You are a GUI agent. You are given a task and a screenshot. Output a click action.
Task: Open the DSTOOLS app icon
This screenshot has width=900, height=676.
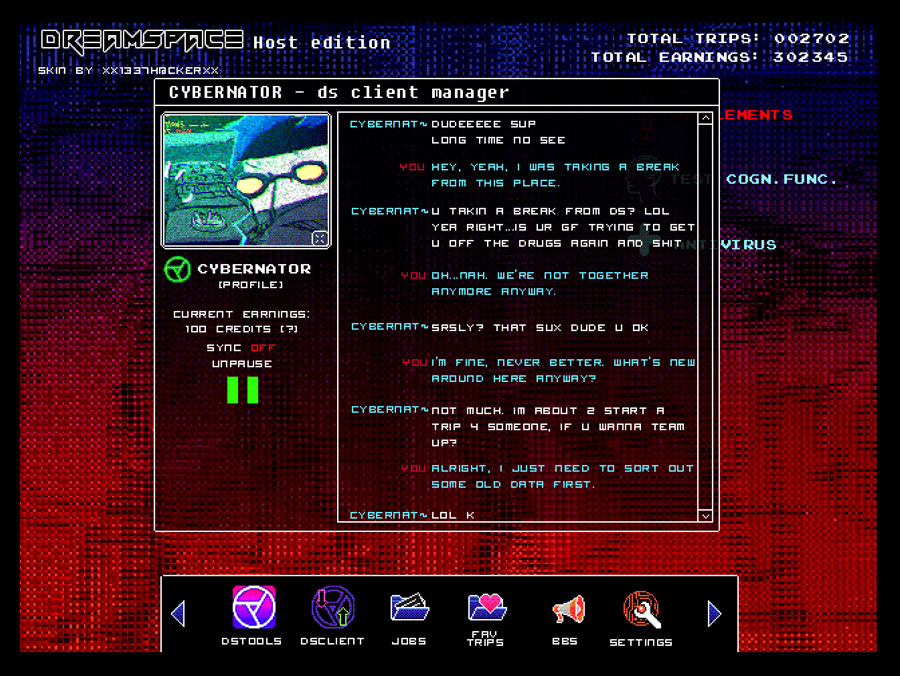pos(253,610)
